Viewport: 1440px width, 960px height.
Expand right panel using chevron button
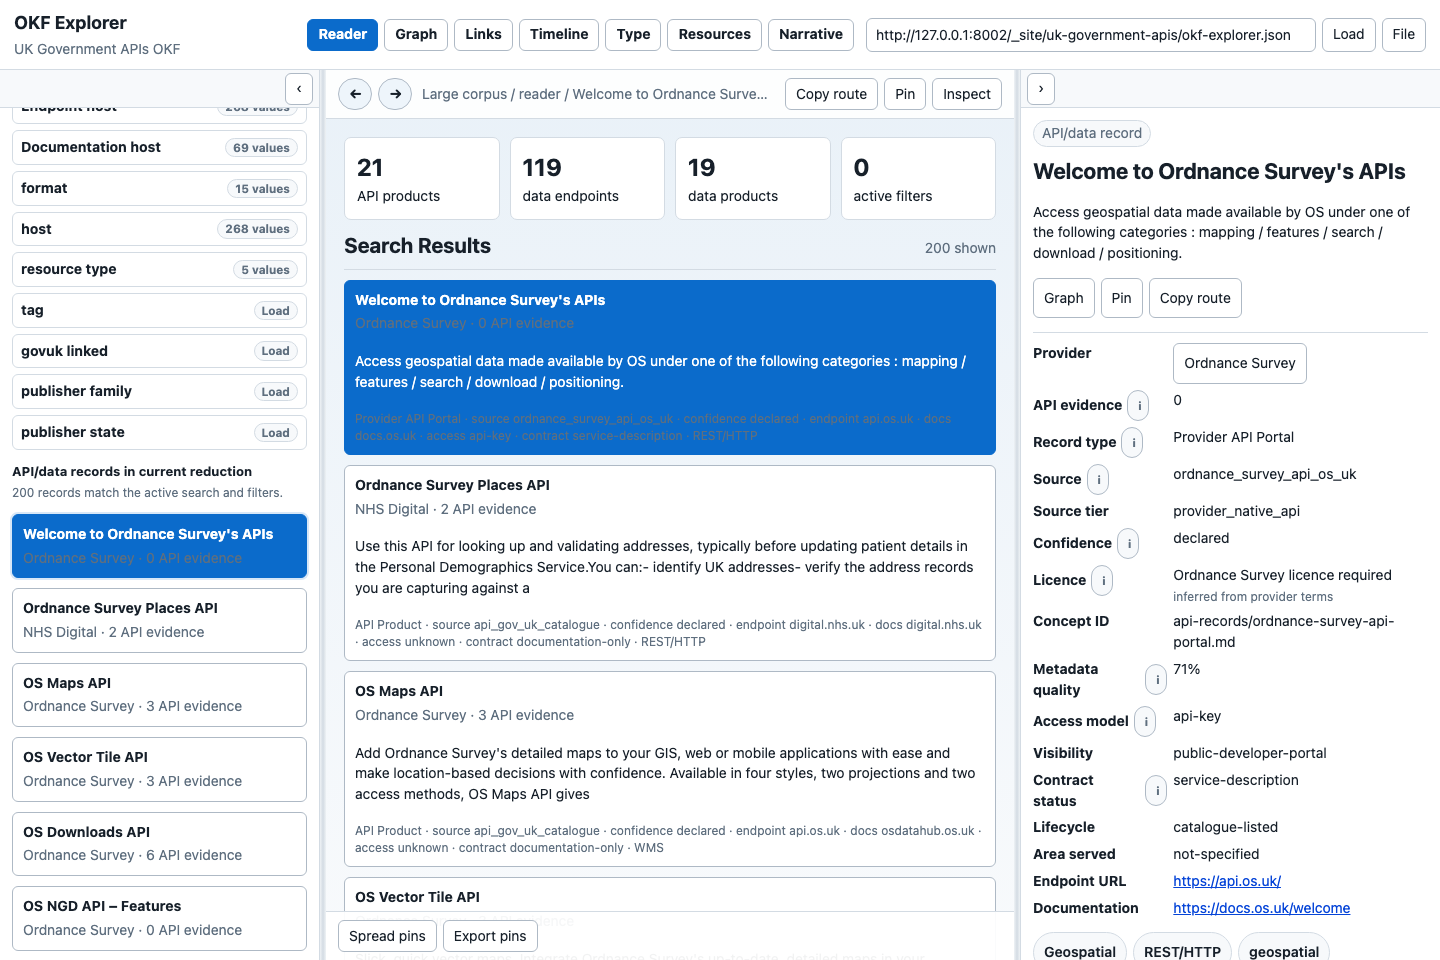pyautogui.click(x=1041, y=89)
